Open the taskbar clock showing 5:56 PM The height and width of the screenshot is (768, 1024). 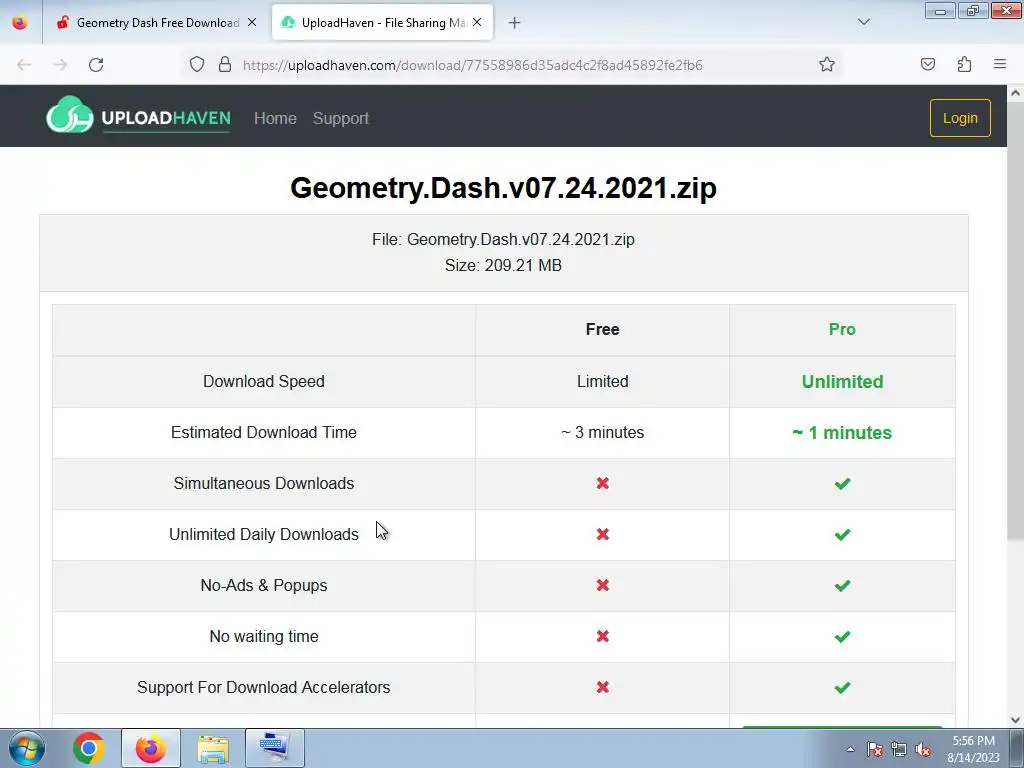(x=973, y=749)
